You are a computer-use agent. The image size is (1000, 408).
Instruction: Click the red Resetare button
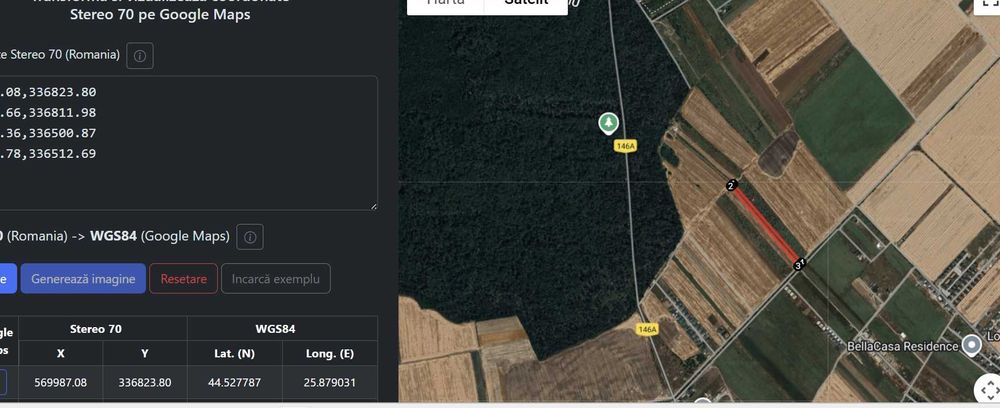point(183,279)
